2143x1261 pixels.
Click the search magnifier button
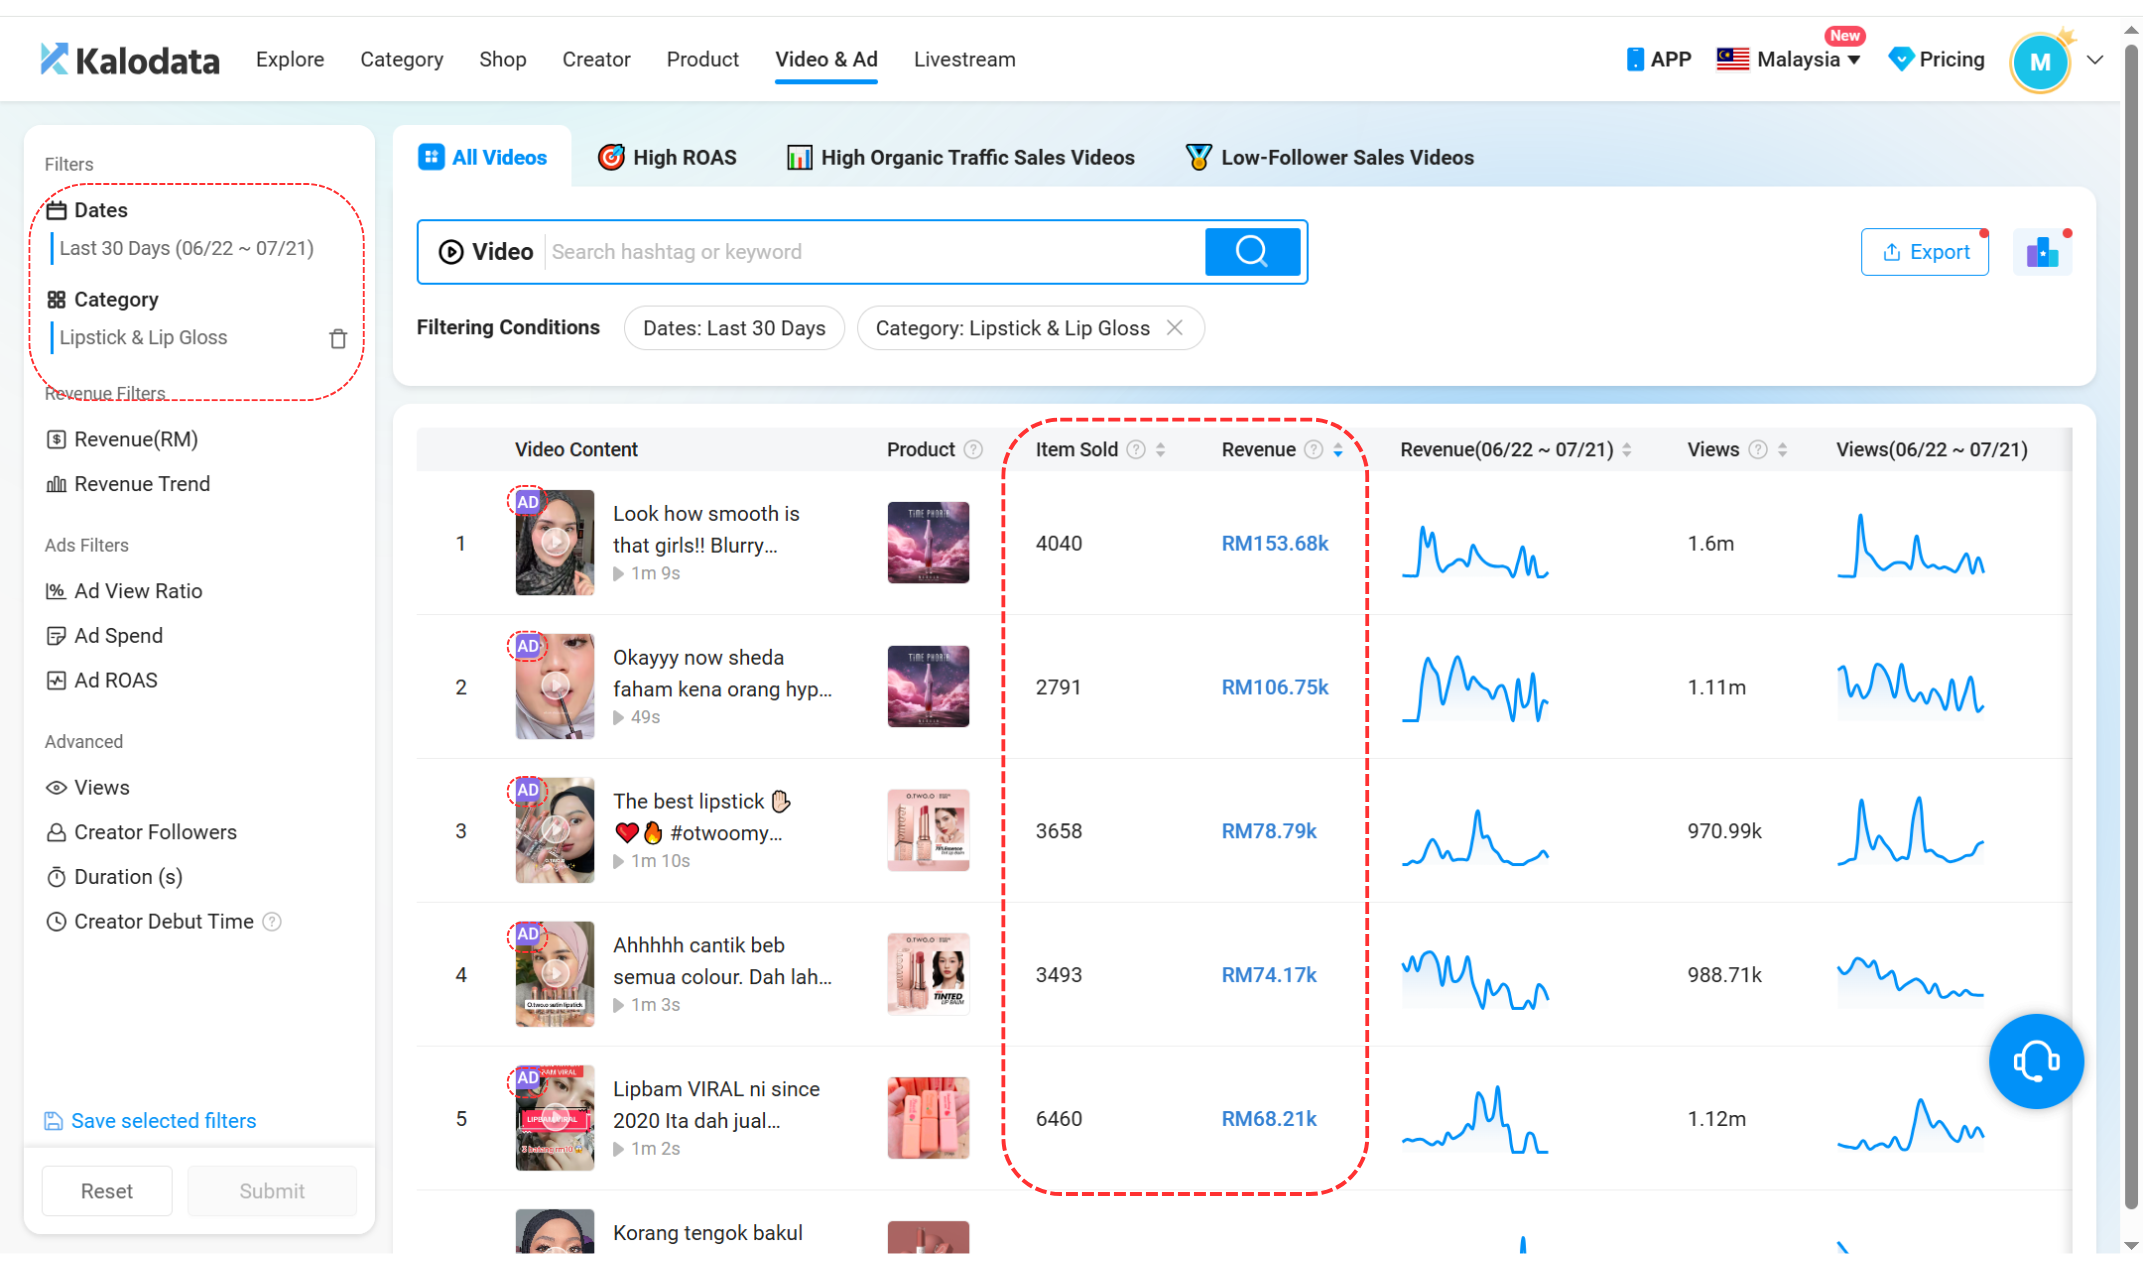pos(1252,251)
